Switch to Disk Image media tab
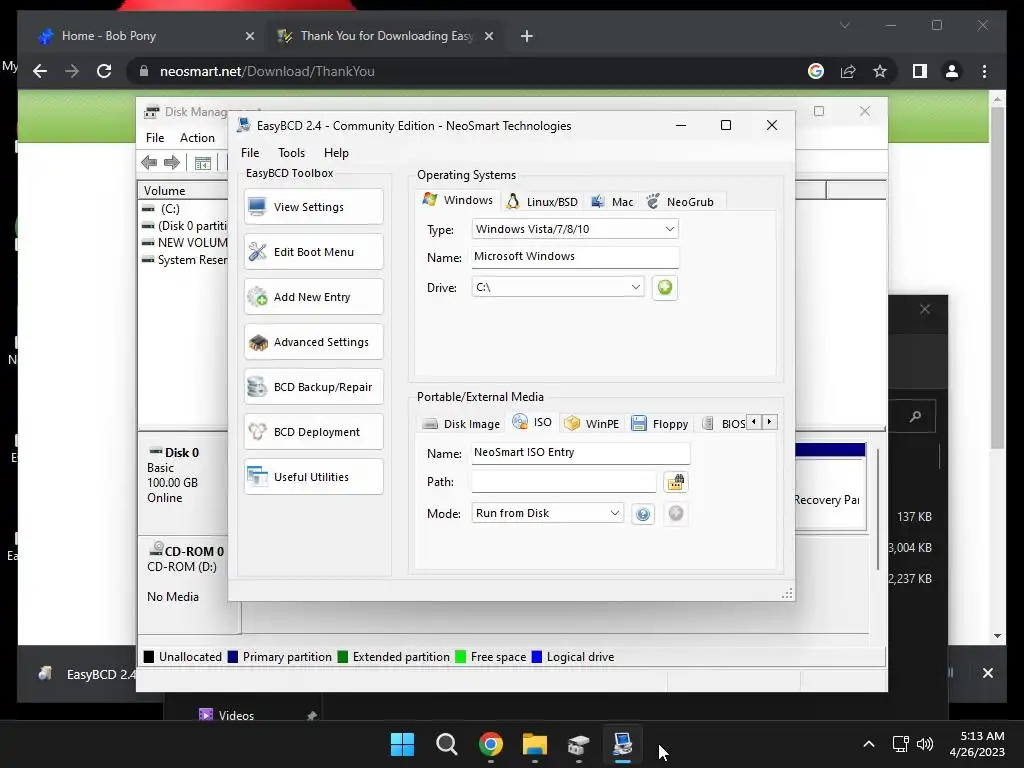 pyautogui.click(x=461, y=424)
